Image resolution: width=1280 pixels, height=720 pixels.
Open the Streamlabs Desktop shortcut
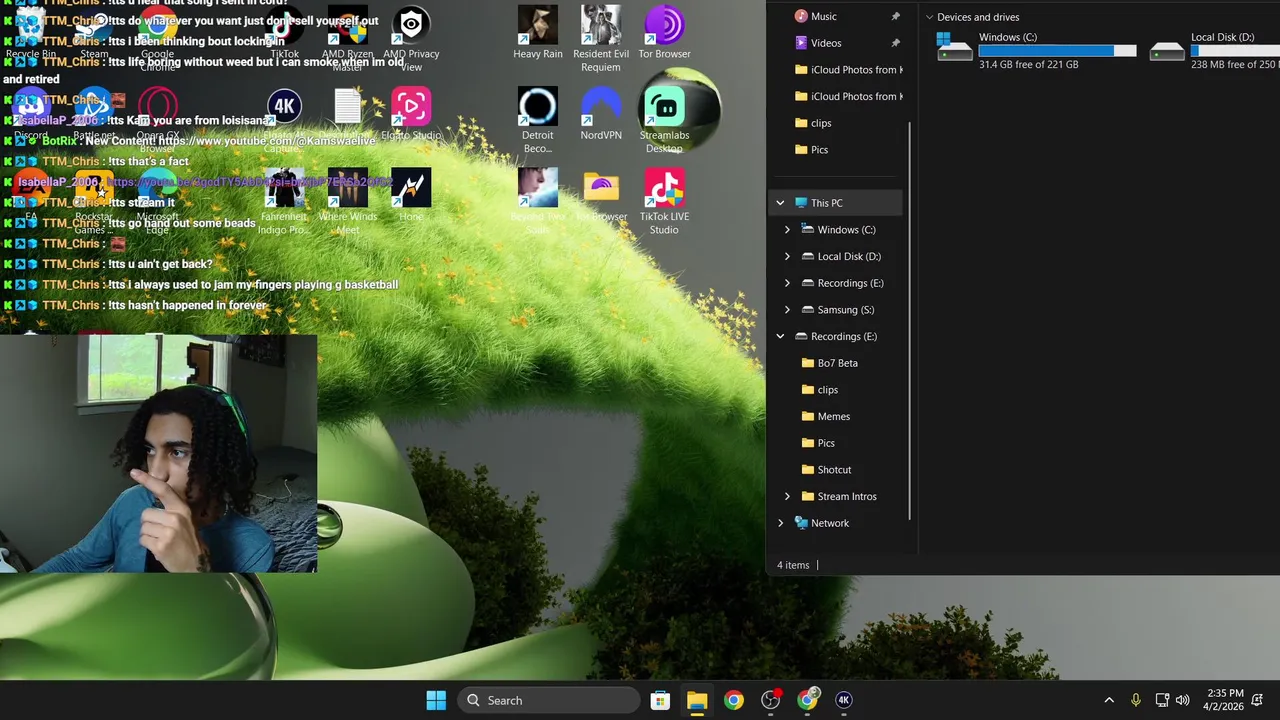tap(664, 120)
